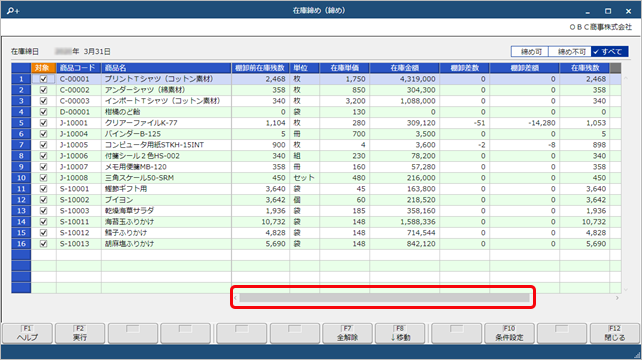Click the -51 difference count cell
Screen dimensions: 642x360
pyautogui.click(x=464, y=123)
